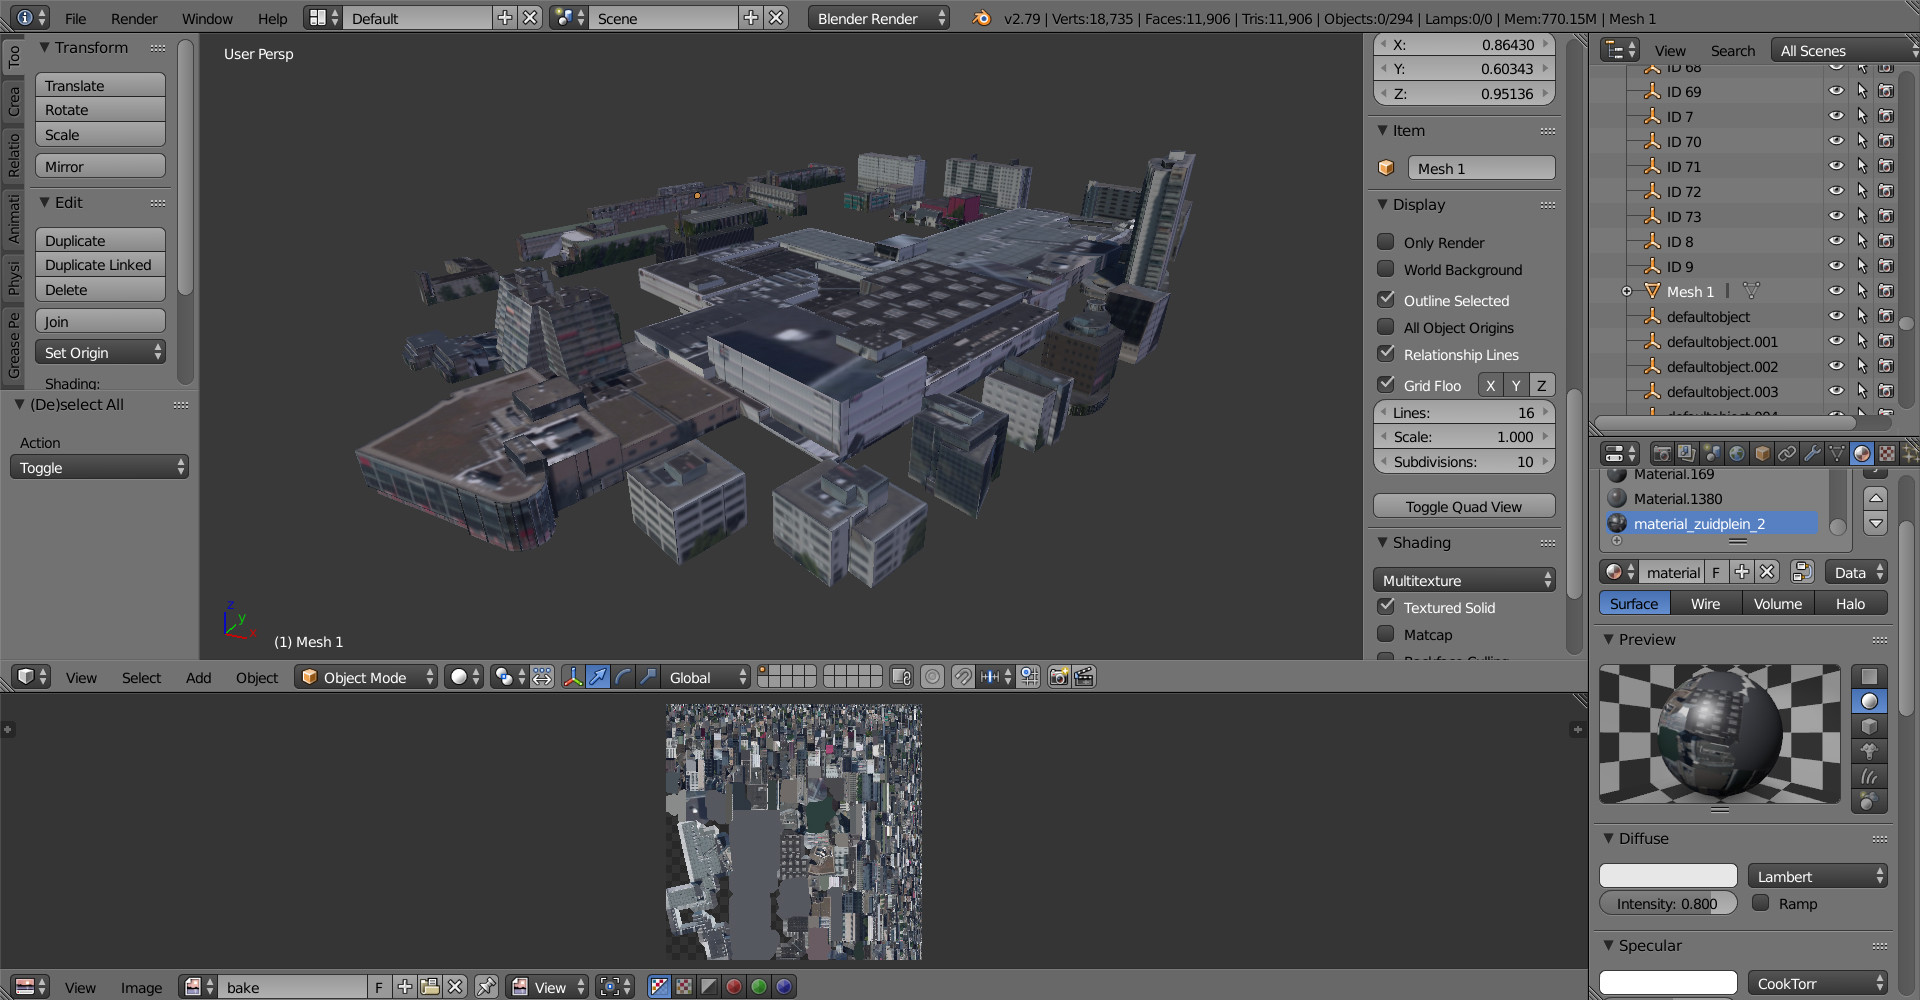Hide Mesh 1 with its eye icon
The width and height of the screenshot is (1920, 1000).
coord(1836,291)
